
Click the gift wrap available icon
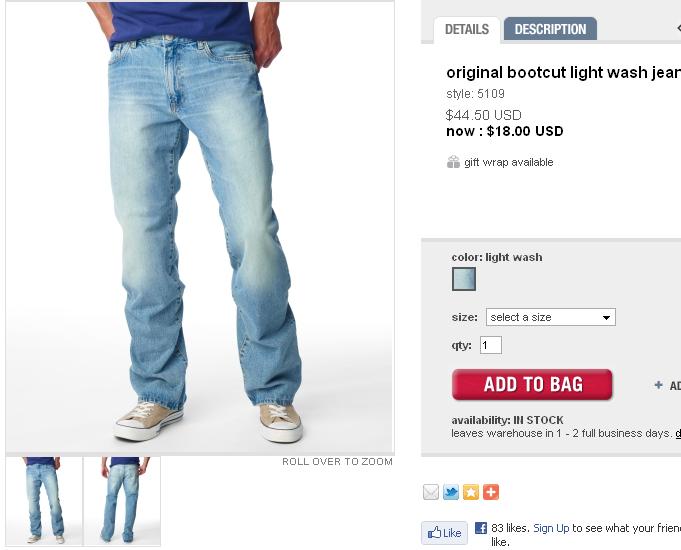(453, 162)
